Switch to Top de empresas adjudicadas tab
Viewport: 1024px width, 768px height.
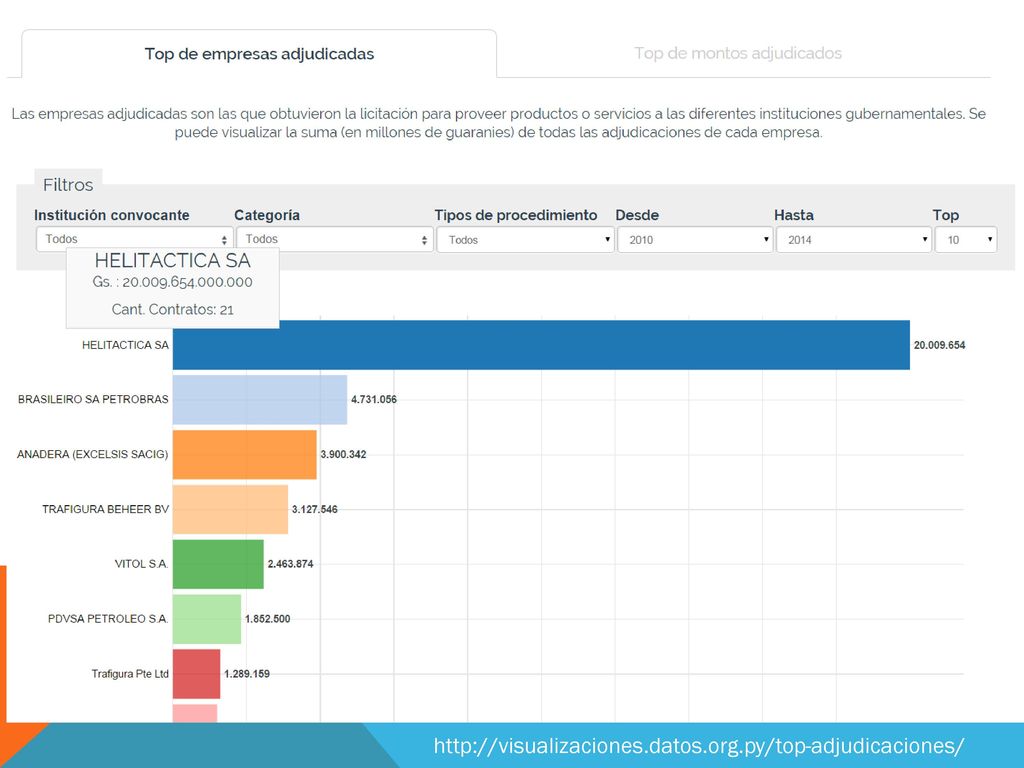click(259, 54)
